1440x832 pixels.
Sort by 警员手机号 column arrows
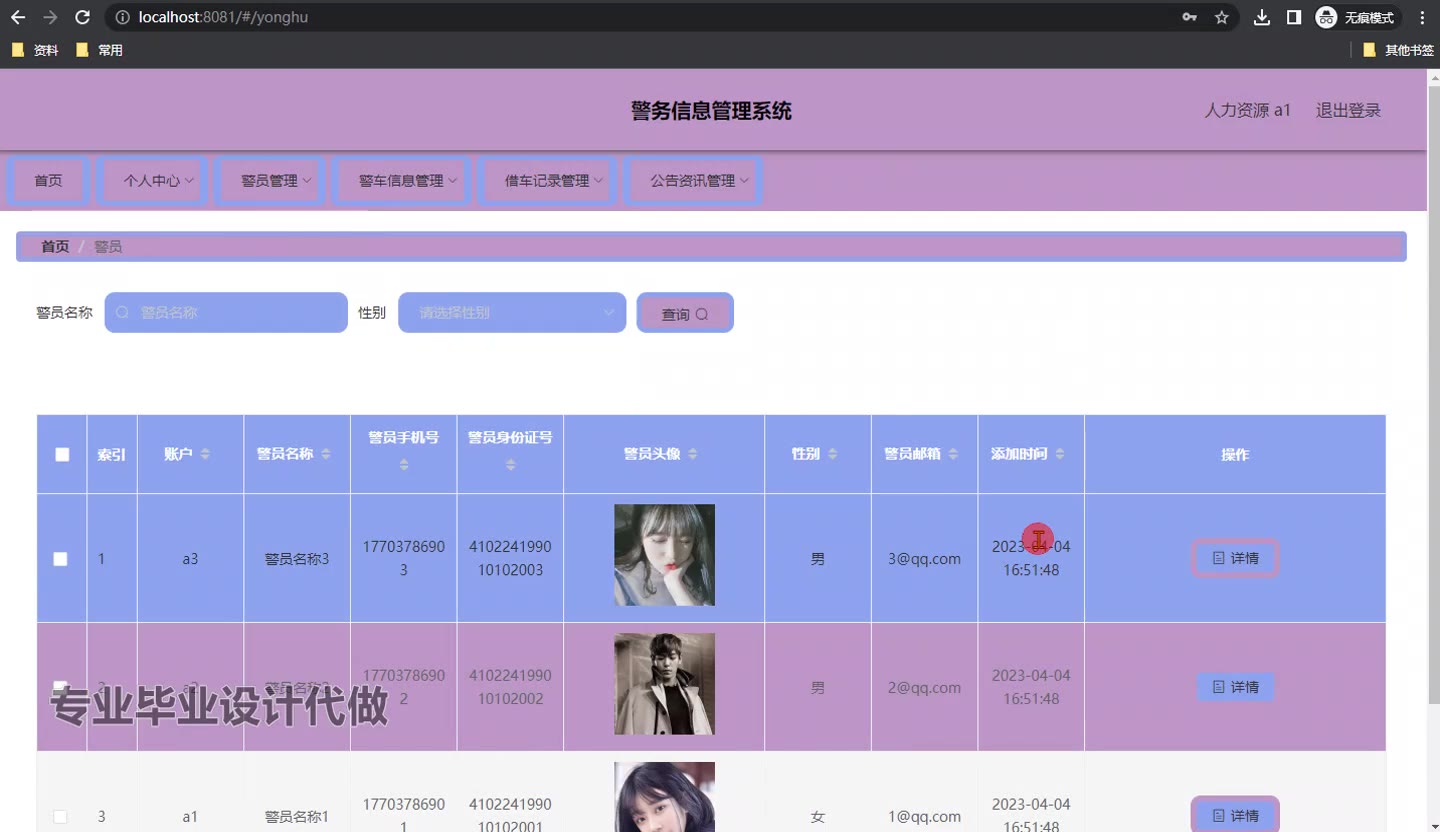coord(404,465)
